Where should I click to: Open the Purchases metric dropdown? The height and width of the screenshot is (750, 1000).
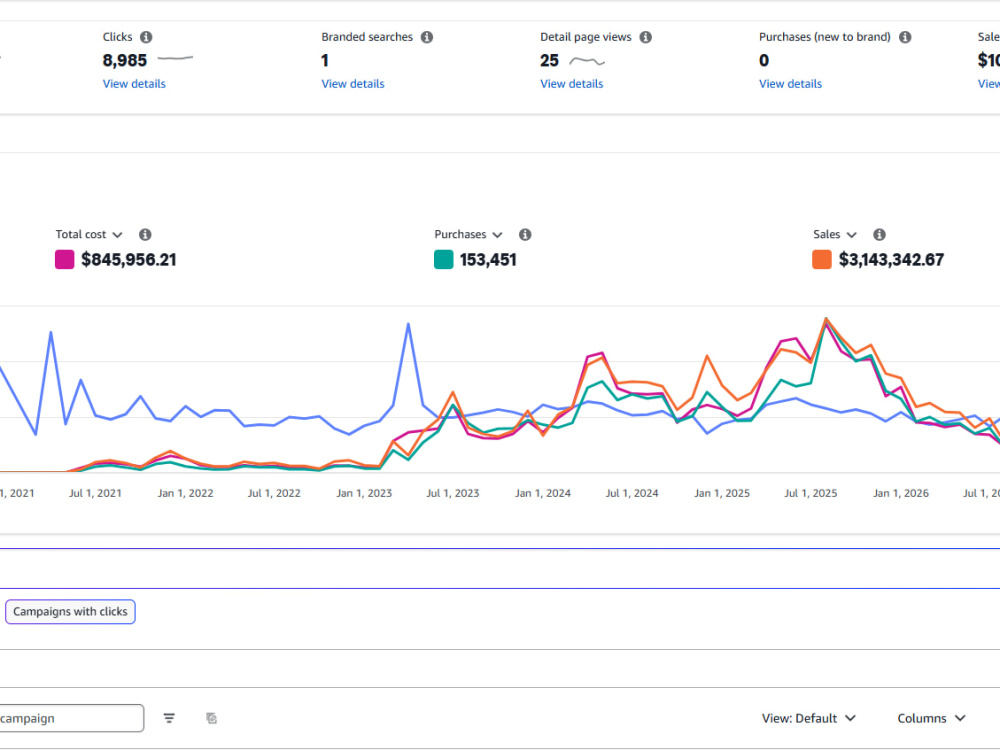468,235
